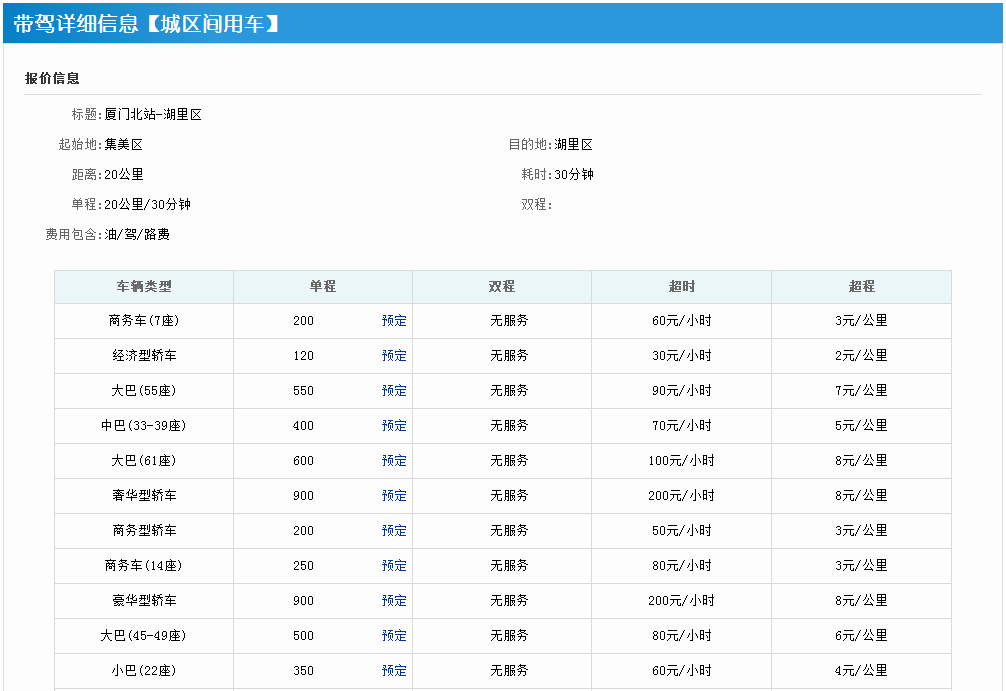Click 预定 in the 大巴(61座) row
The image size is (1006, 691).
pos(394,461)
